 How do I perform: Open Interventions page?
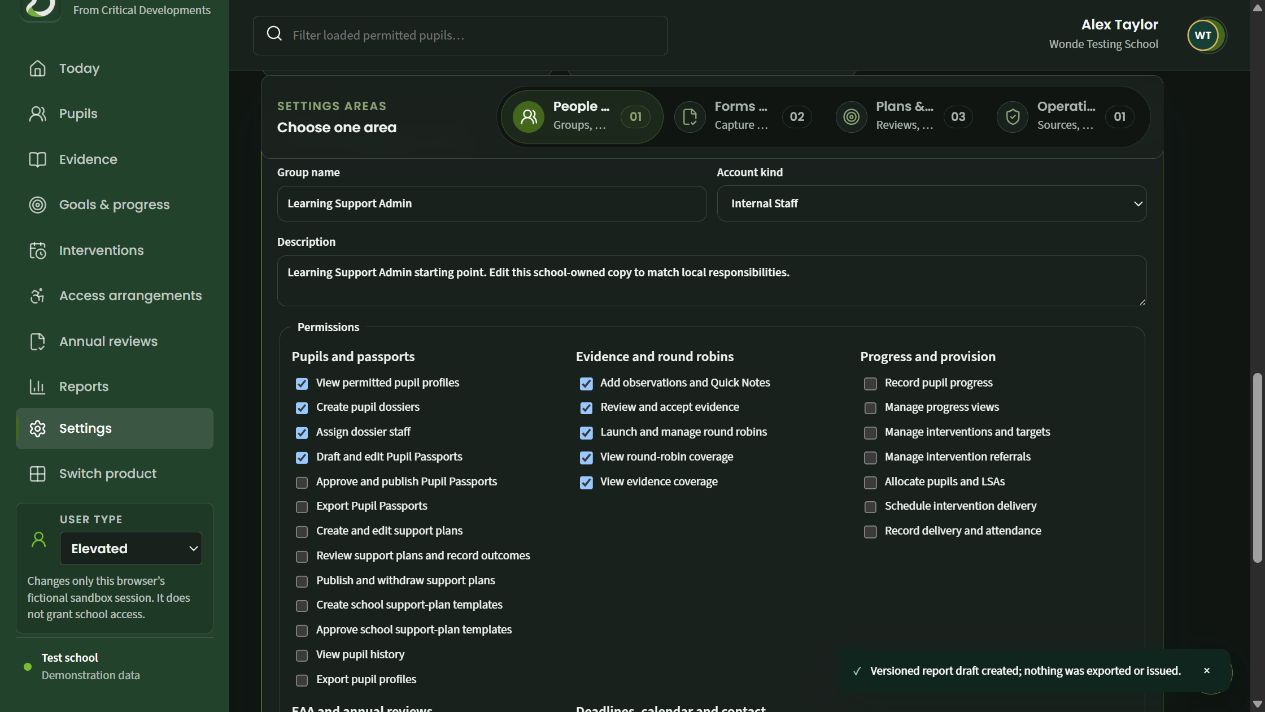114,250
